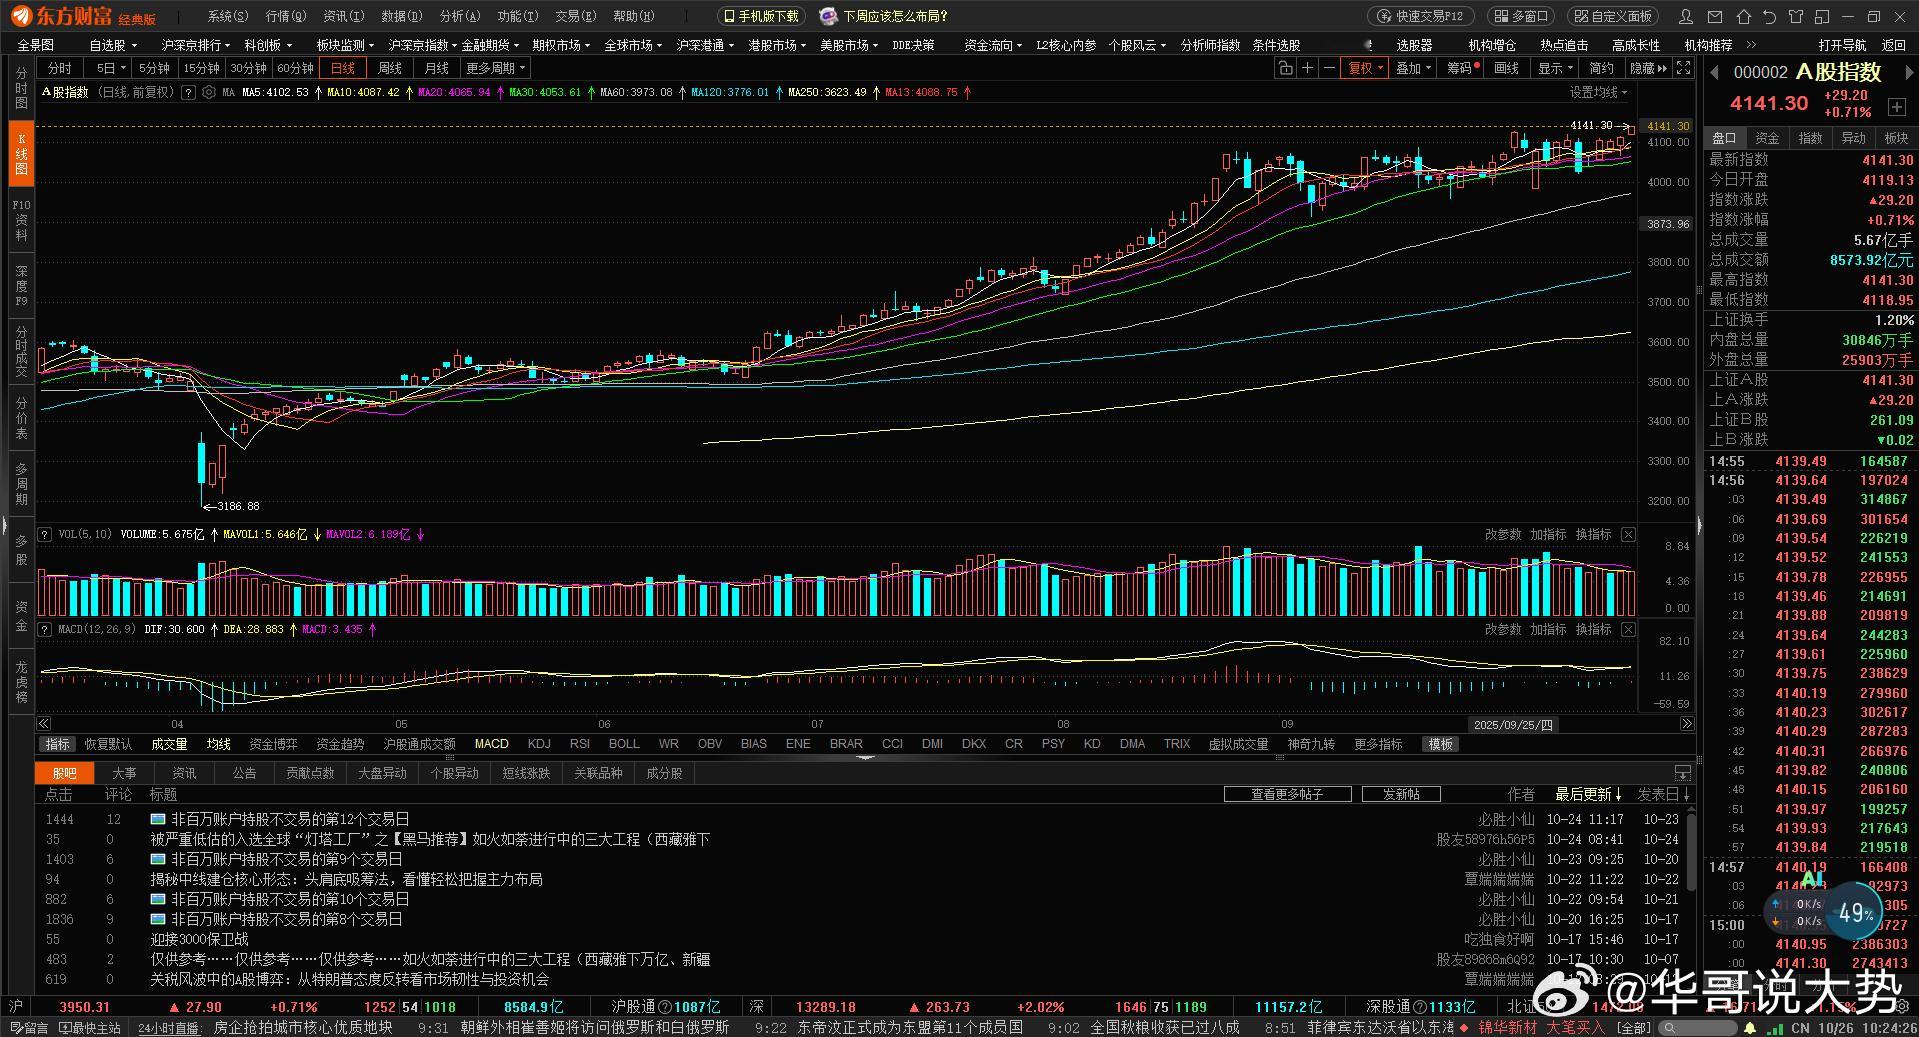Screen dimensions: 1919x1037
Task: Open the 深度F9 sidebar item
Action: pyautogui.click(x=21, y=286)
